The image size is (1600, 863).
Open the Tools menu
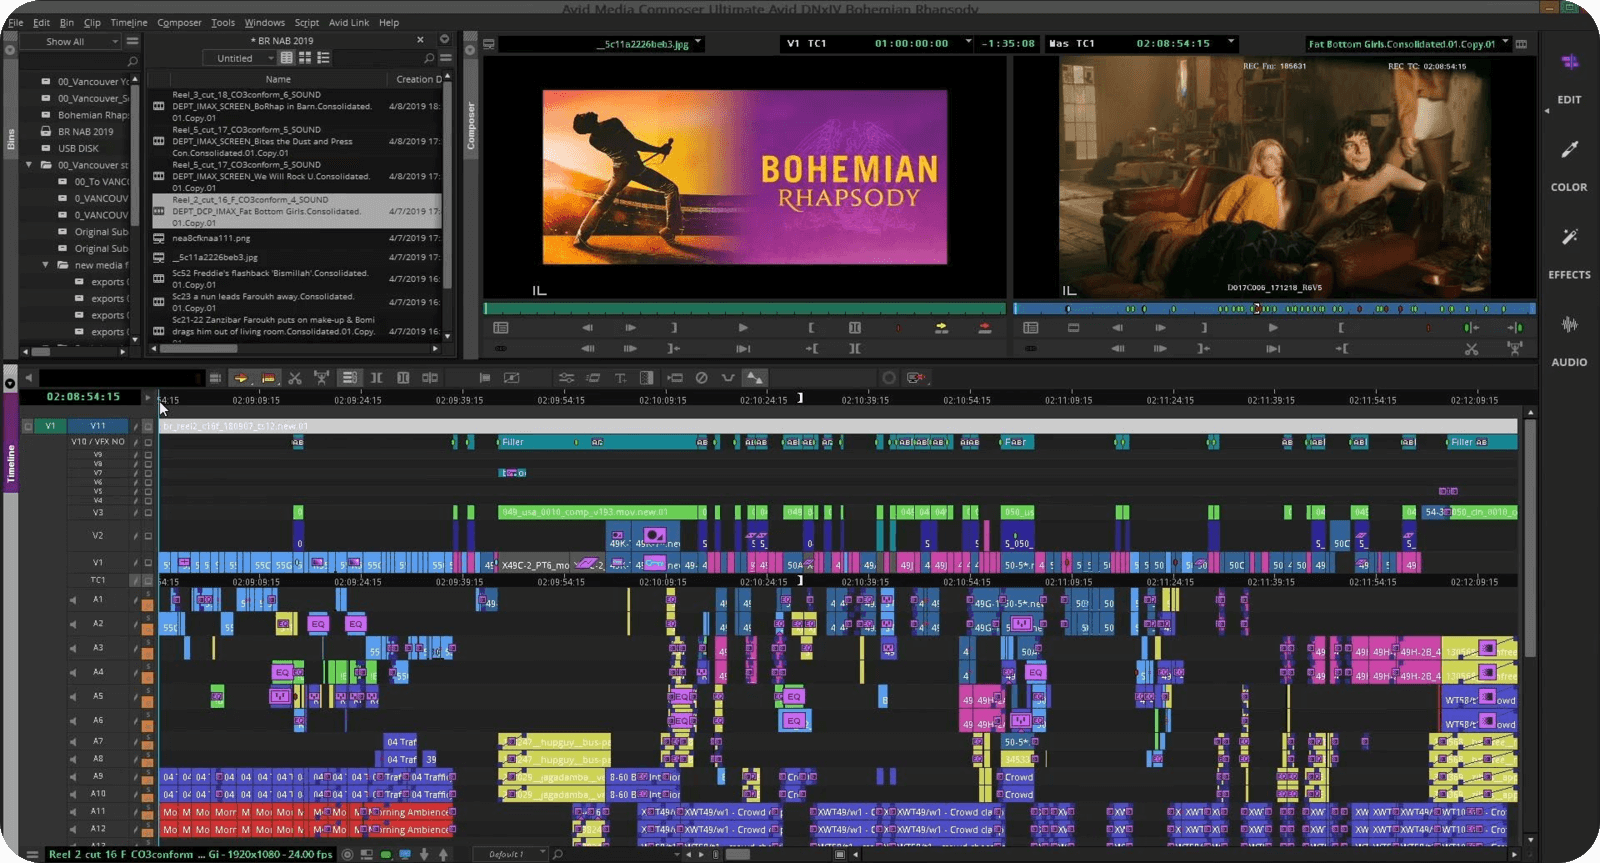(x=223, y=22)
